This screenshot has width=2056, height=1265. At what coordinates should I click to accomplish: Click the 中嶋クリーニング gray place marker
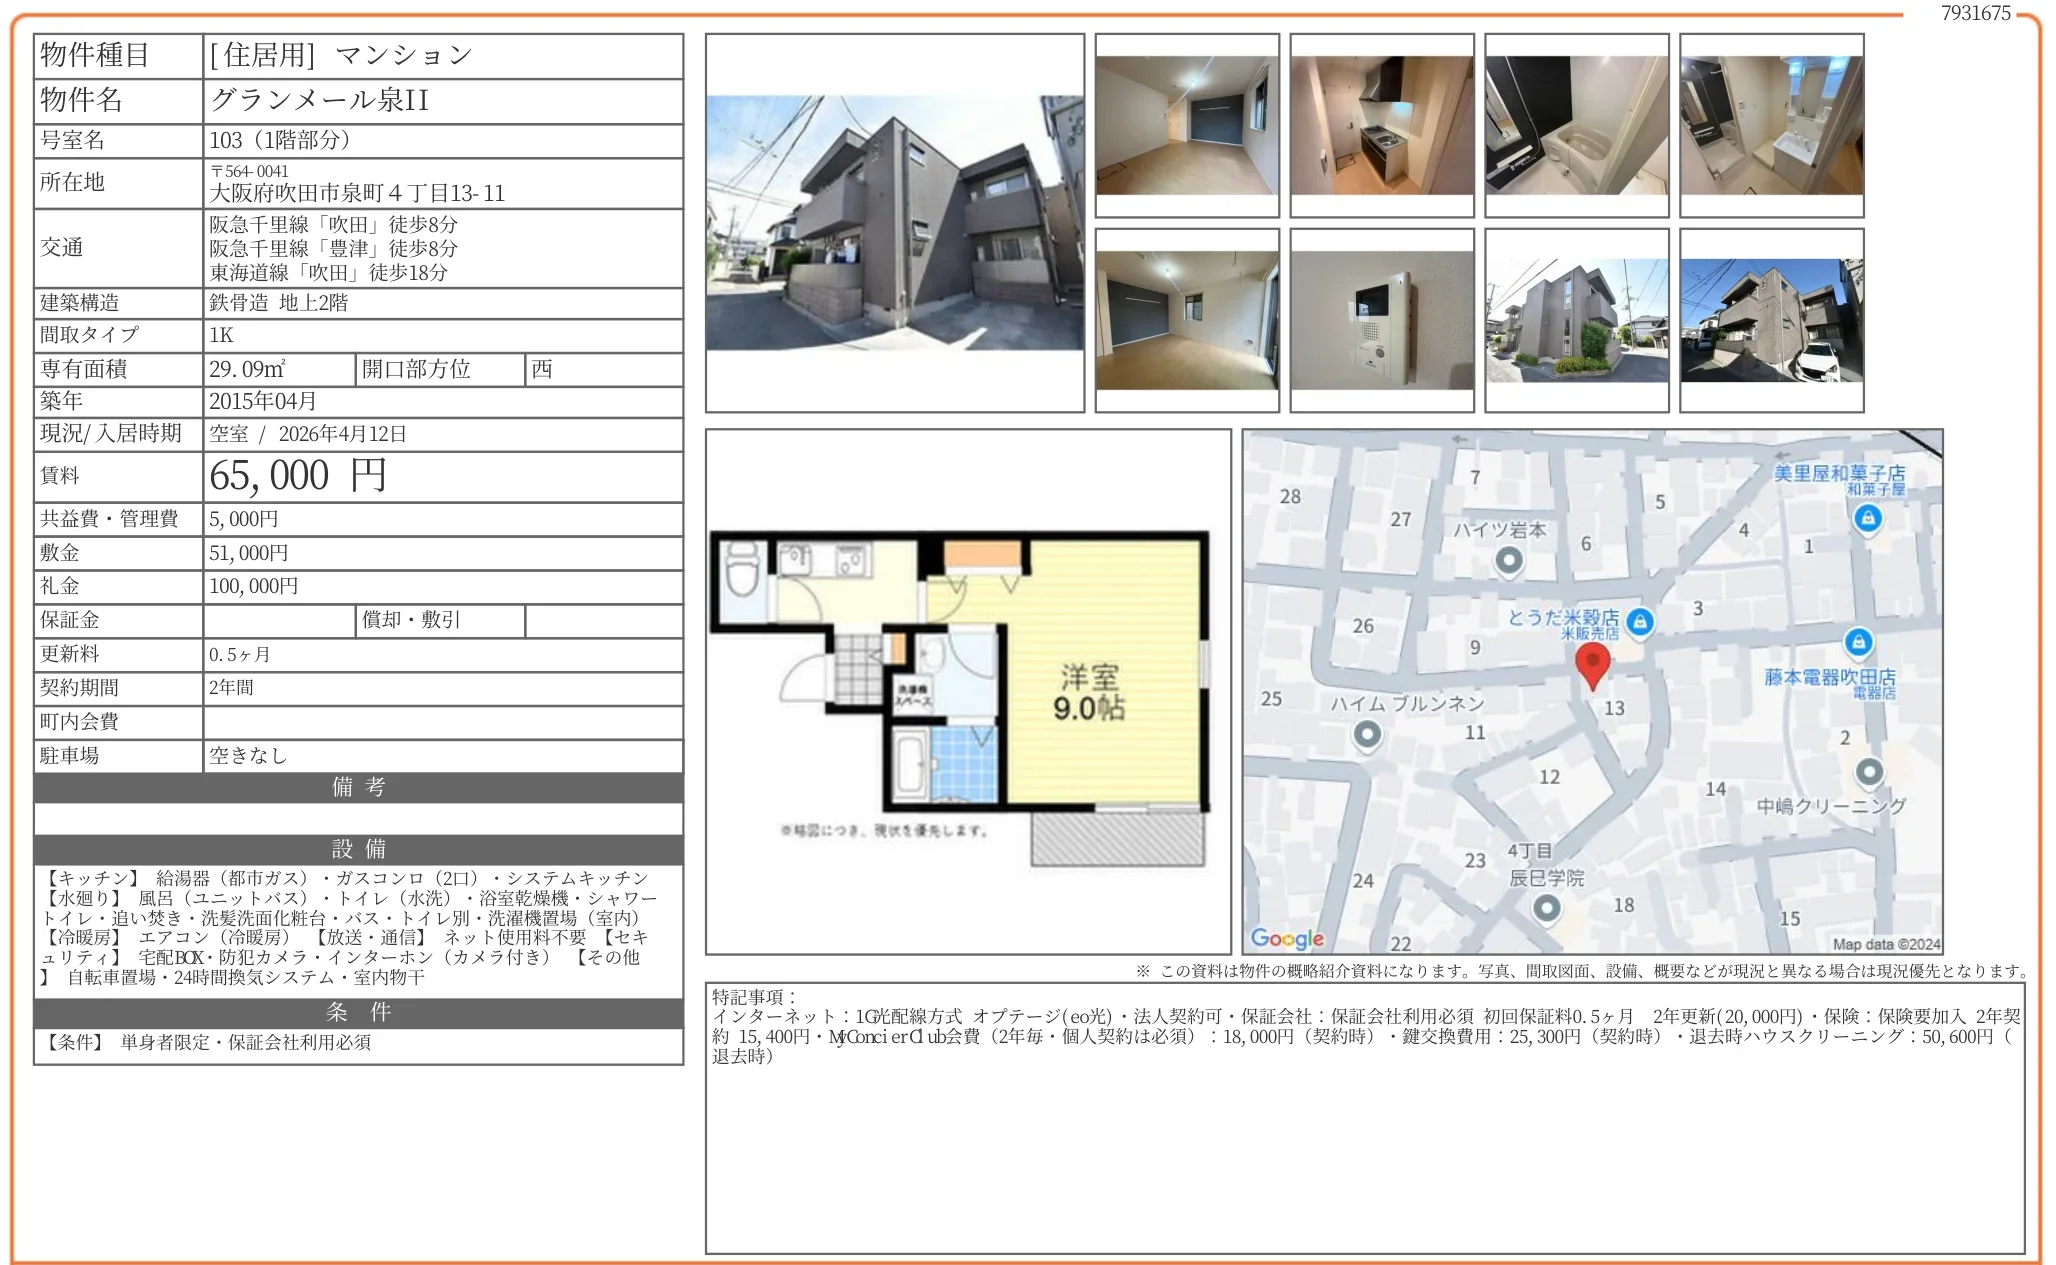(x=1869, y=772)
